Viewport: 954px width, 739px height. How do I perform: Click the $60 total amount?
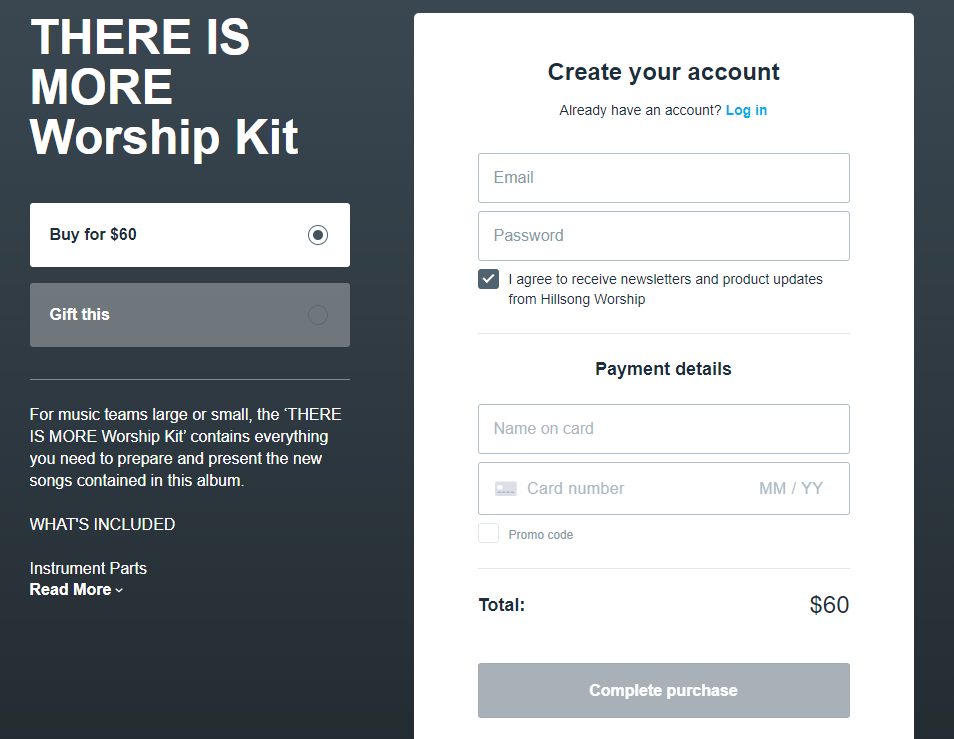[829, 605]
